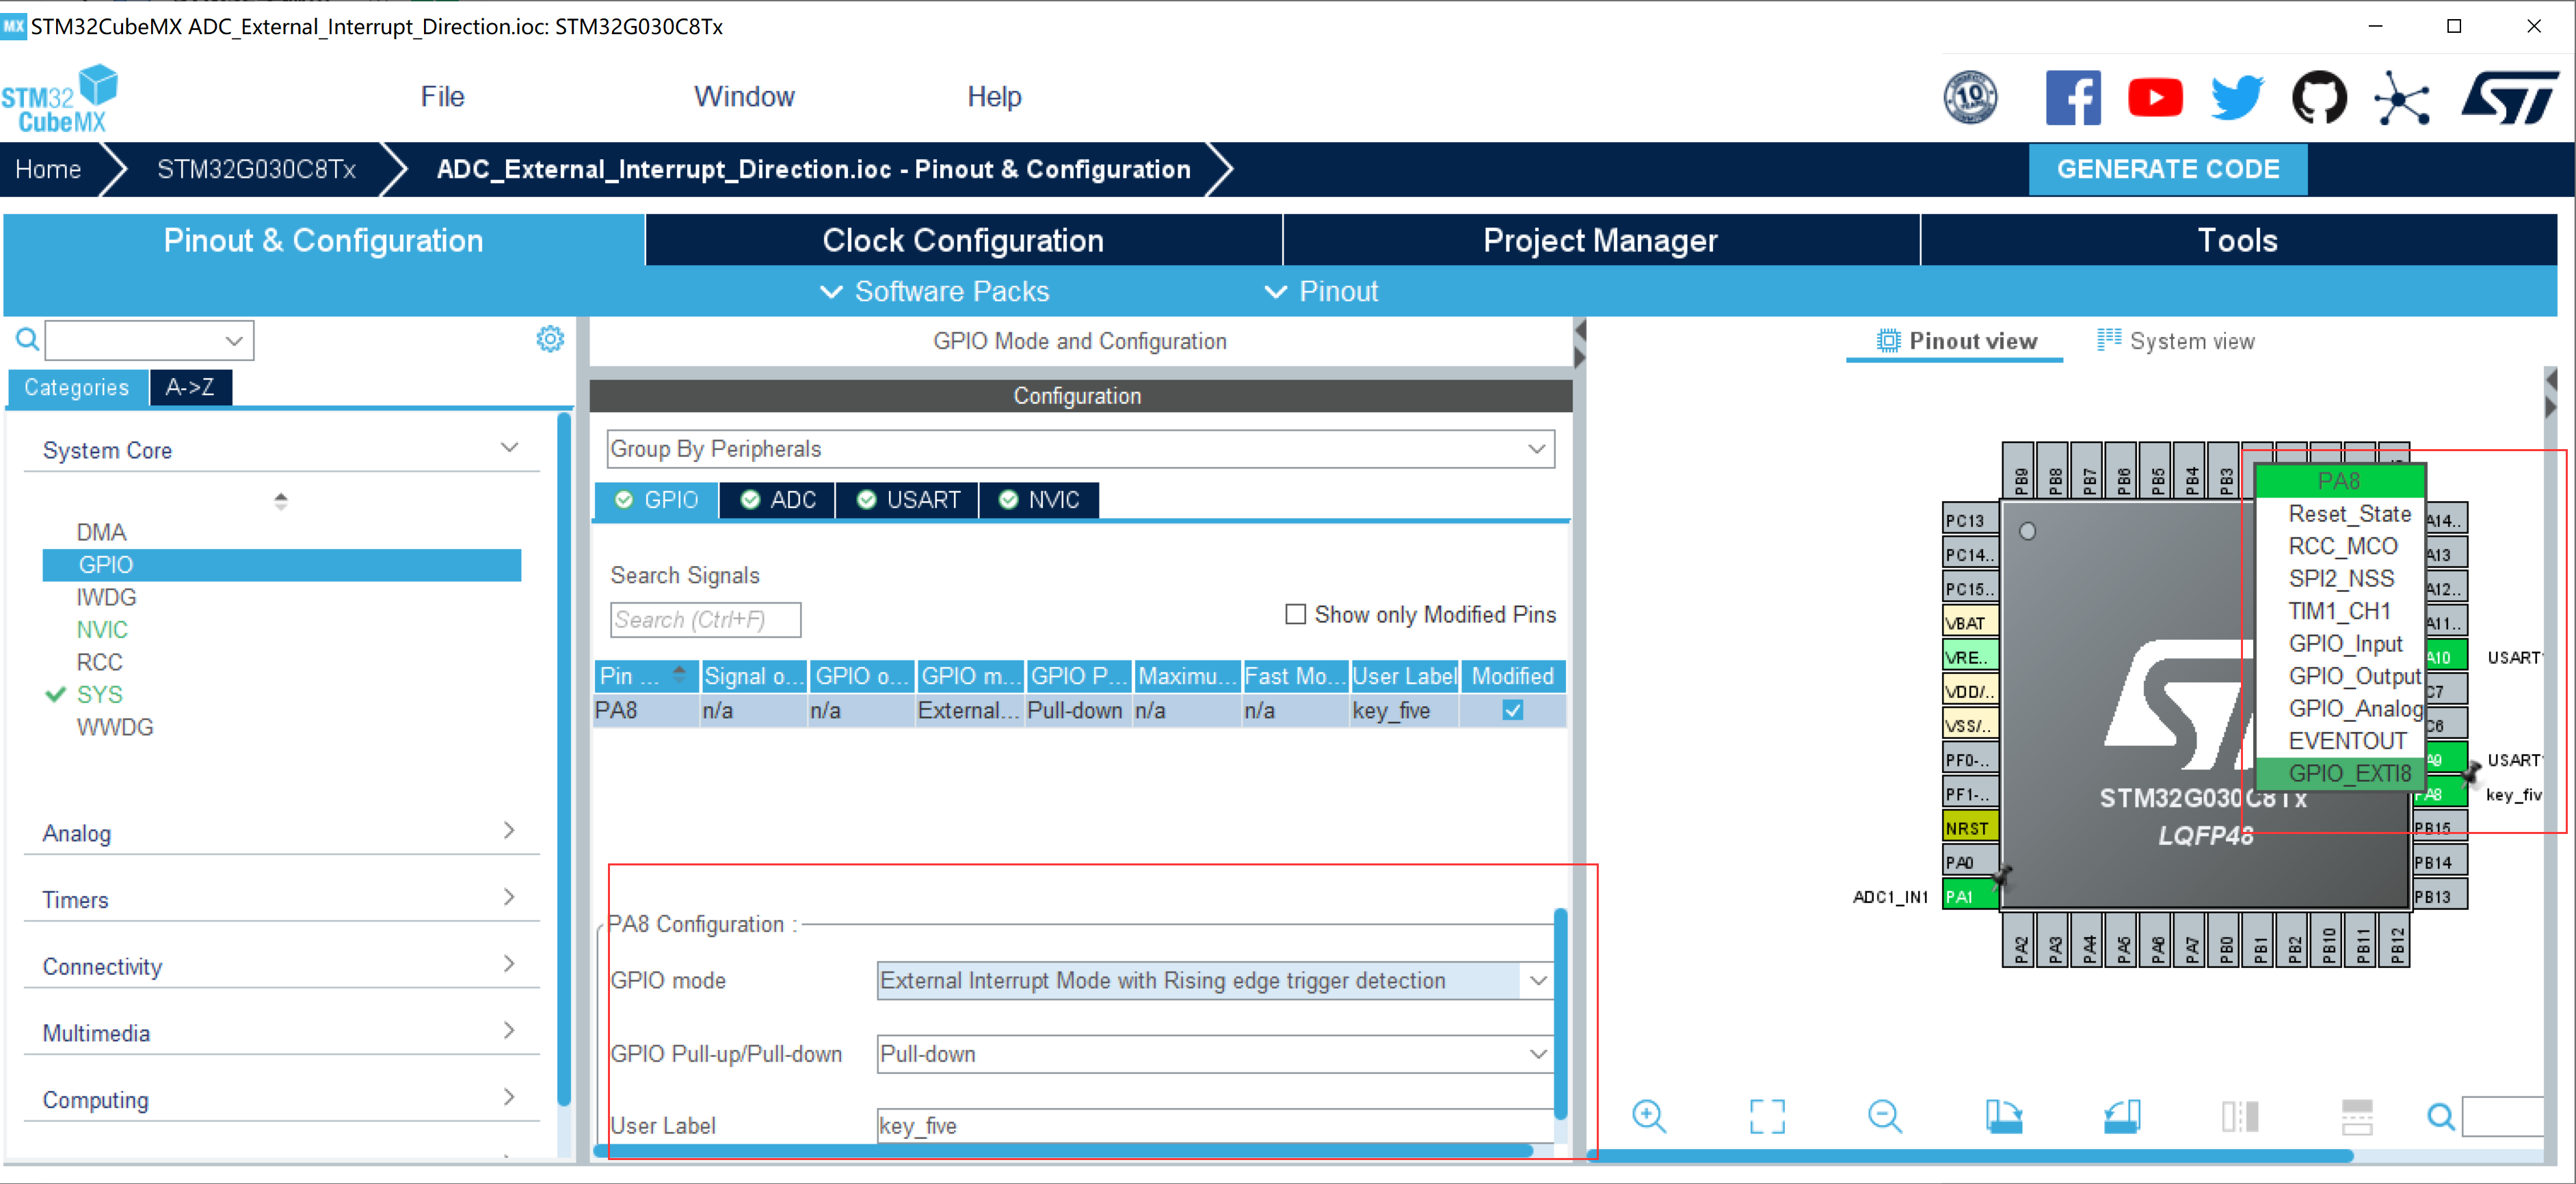
Task: Open the File menu
Action: click(442, 97)
